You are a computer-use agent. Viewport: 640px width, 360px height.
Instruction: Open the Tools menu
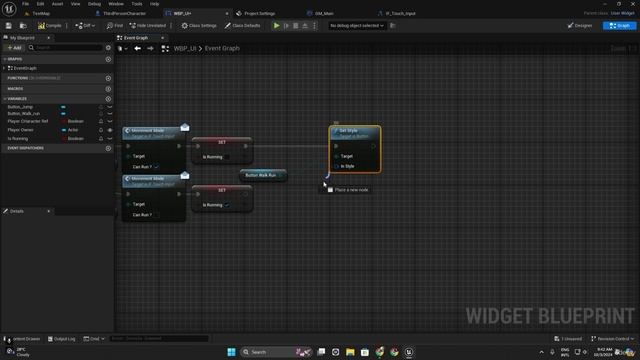(x=137, y=4)
